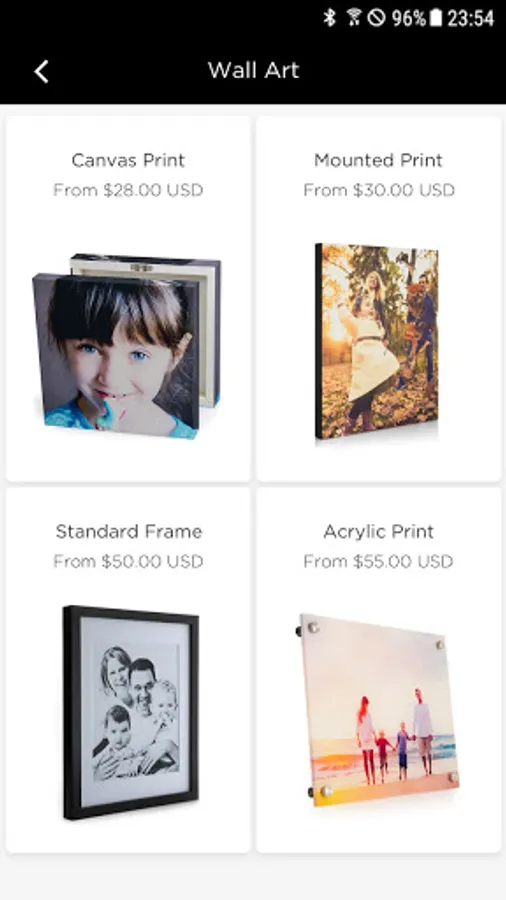This screenshot has width=506, height=900.
Task: Tap the do-not-disturb status icon
Action: click(376, 18)
